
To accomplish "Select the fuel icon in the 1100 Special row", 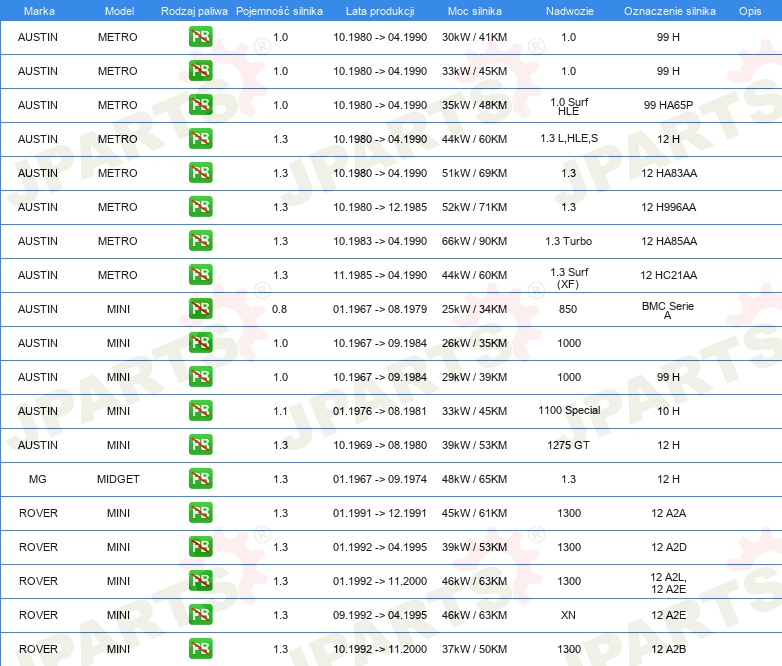I will [200, 411].
